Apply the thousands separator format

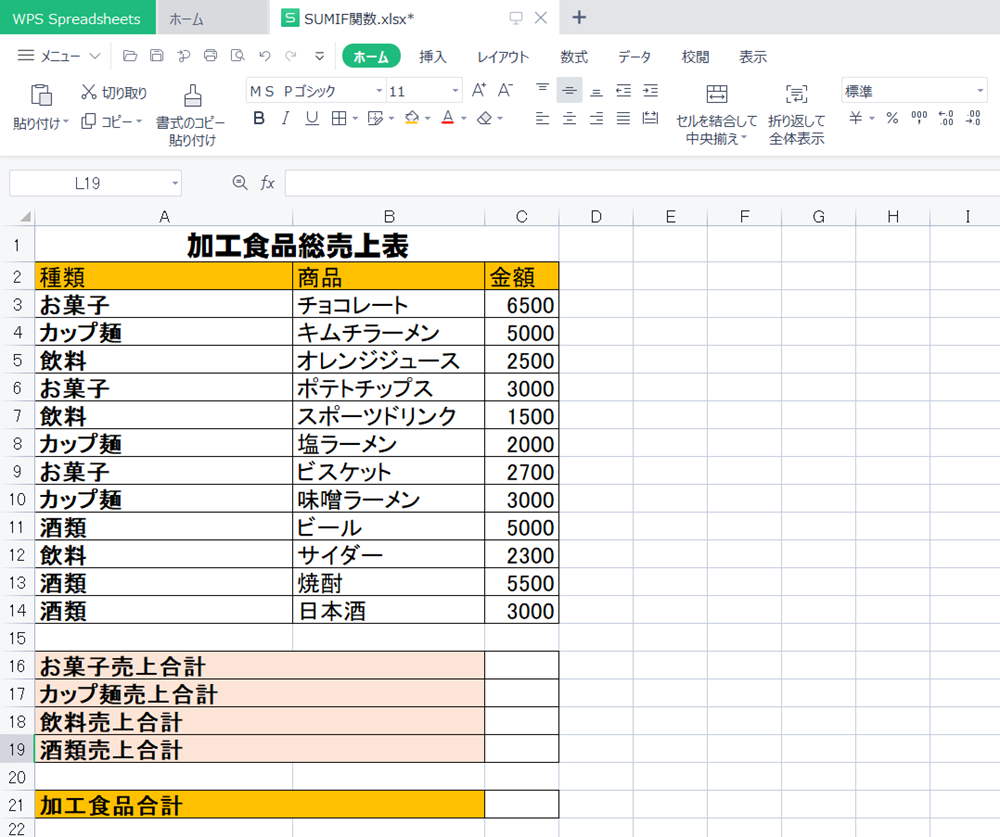919,118
